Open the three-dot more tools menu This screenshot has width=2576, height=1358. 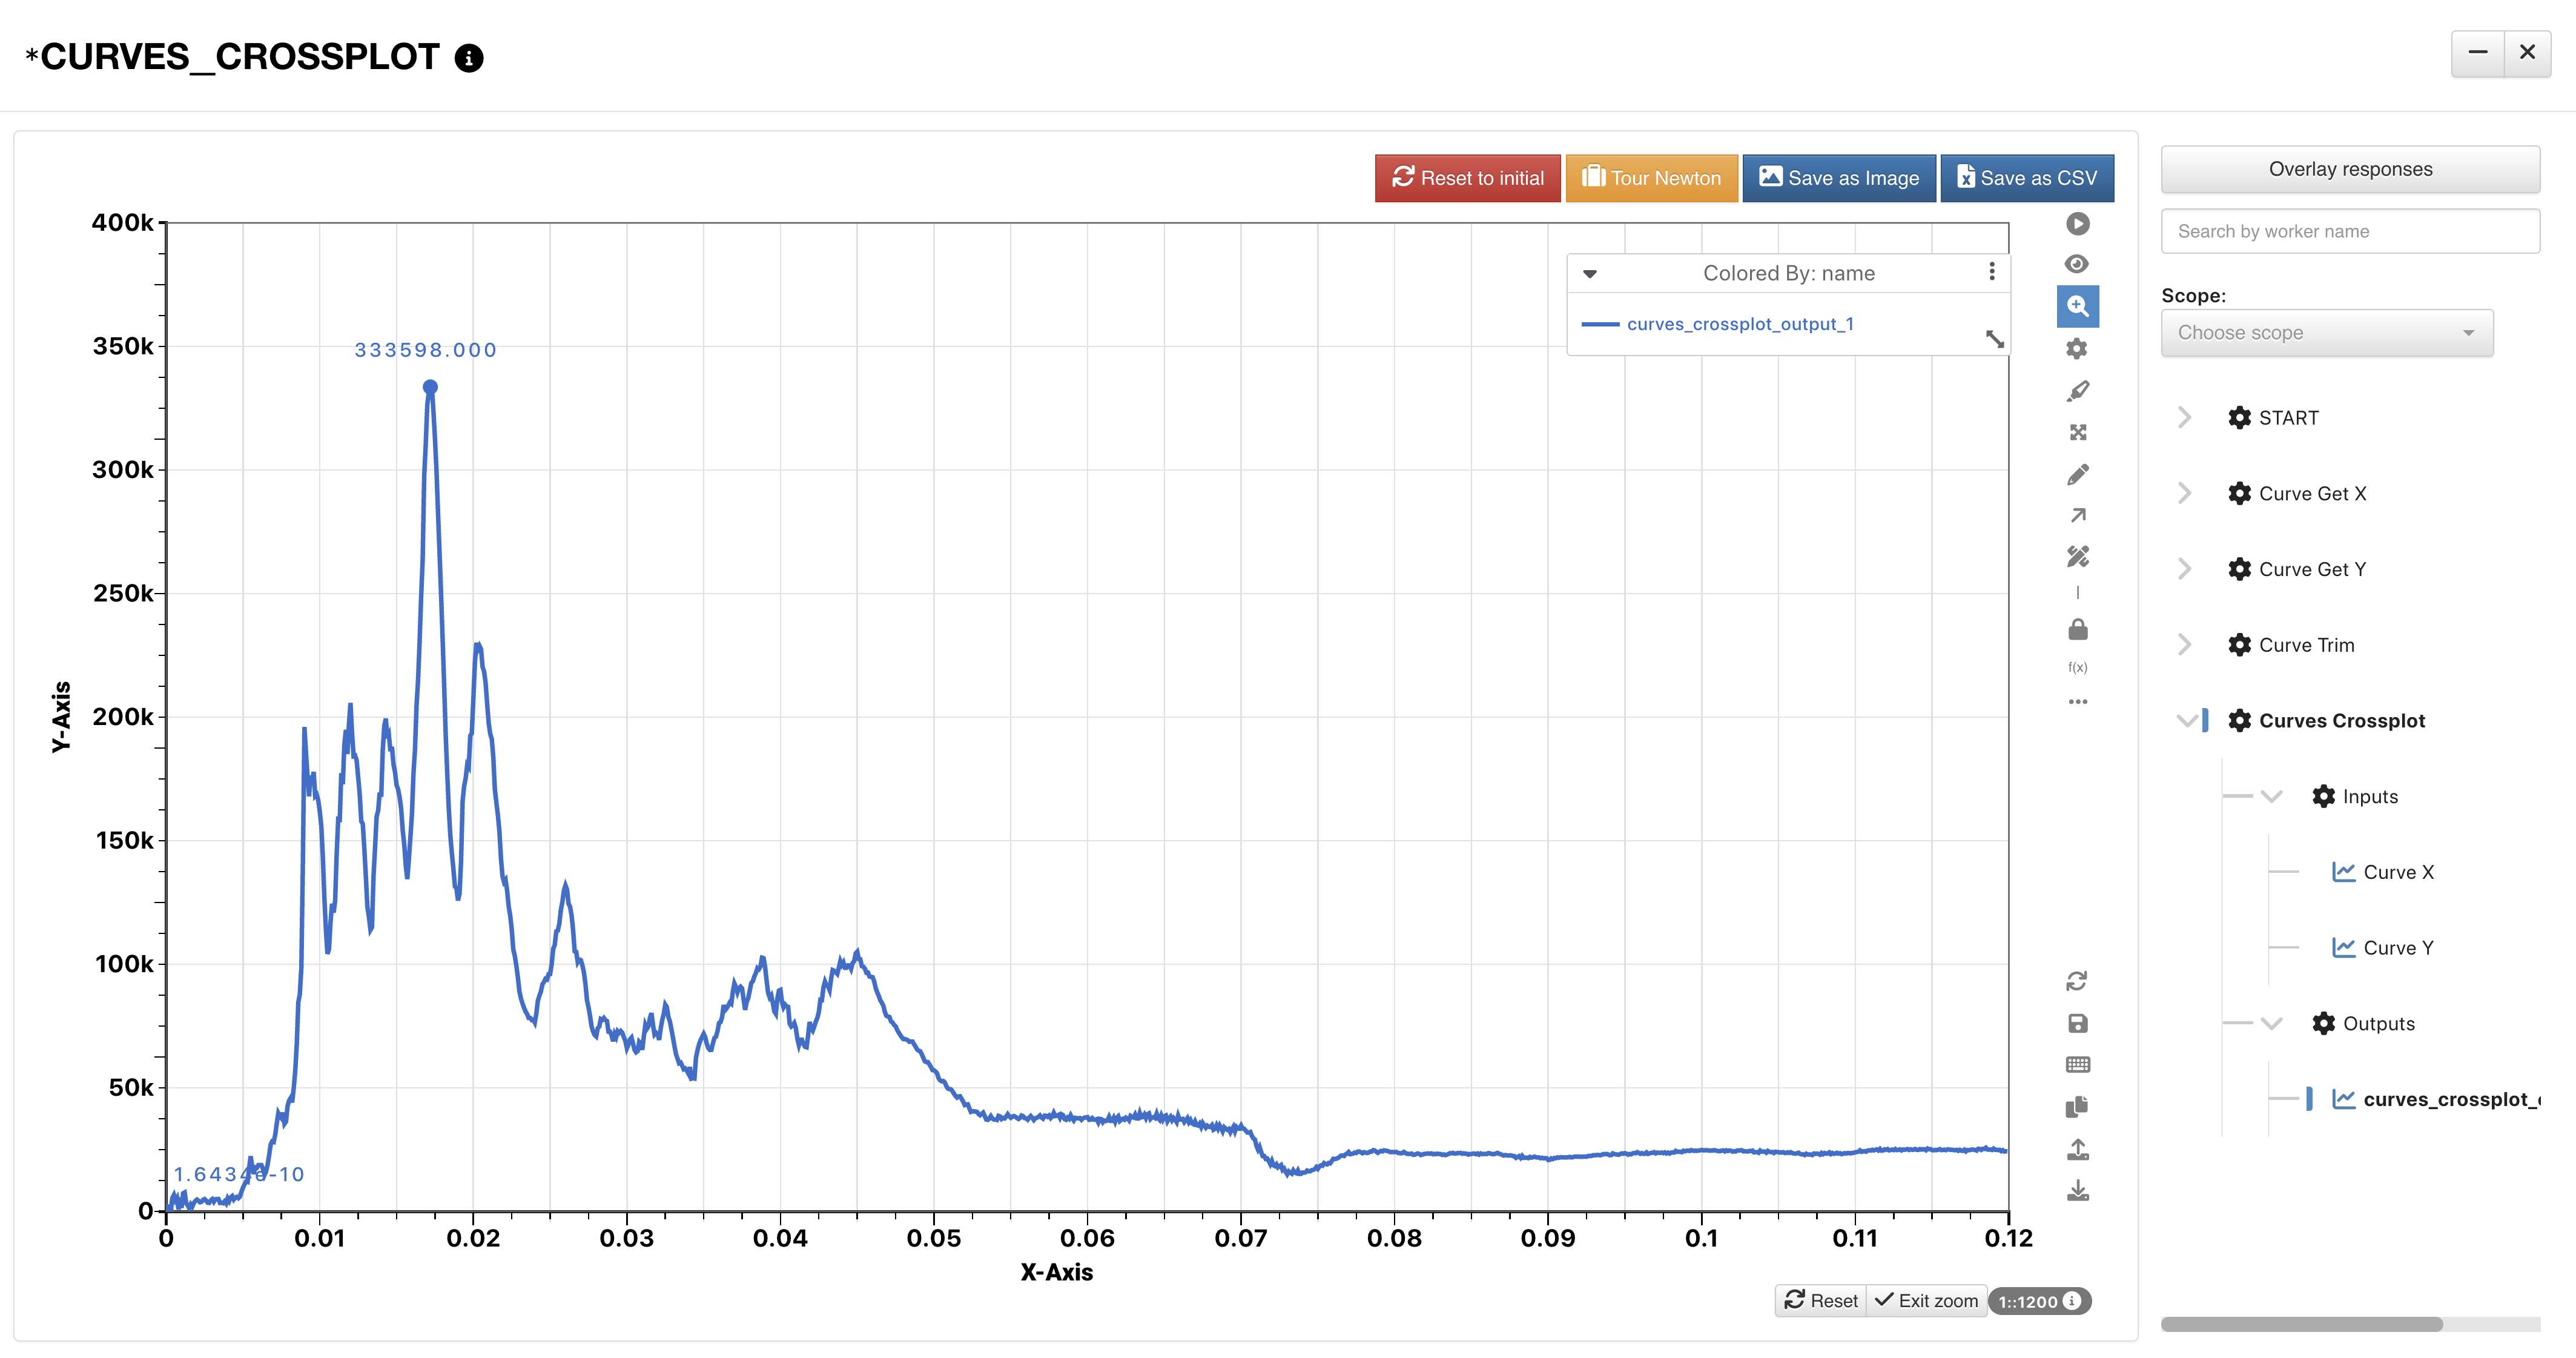pos(2077,701)
